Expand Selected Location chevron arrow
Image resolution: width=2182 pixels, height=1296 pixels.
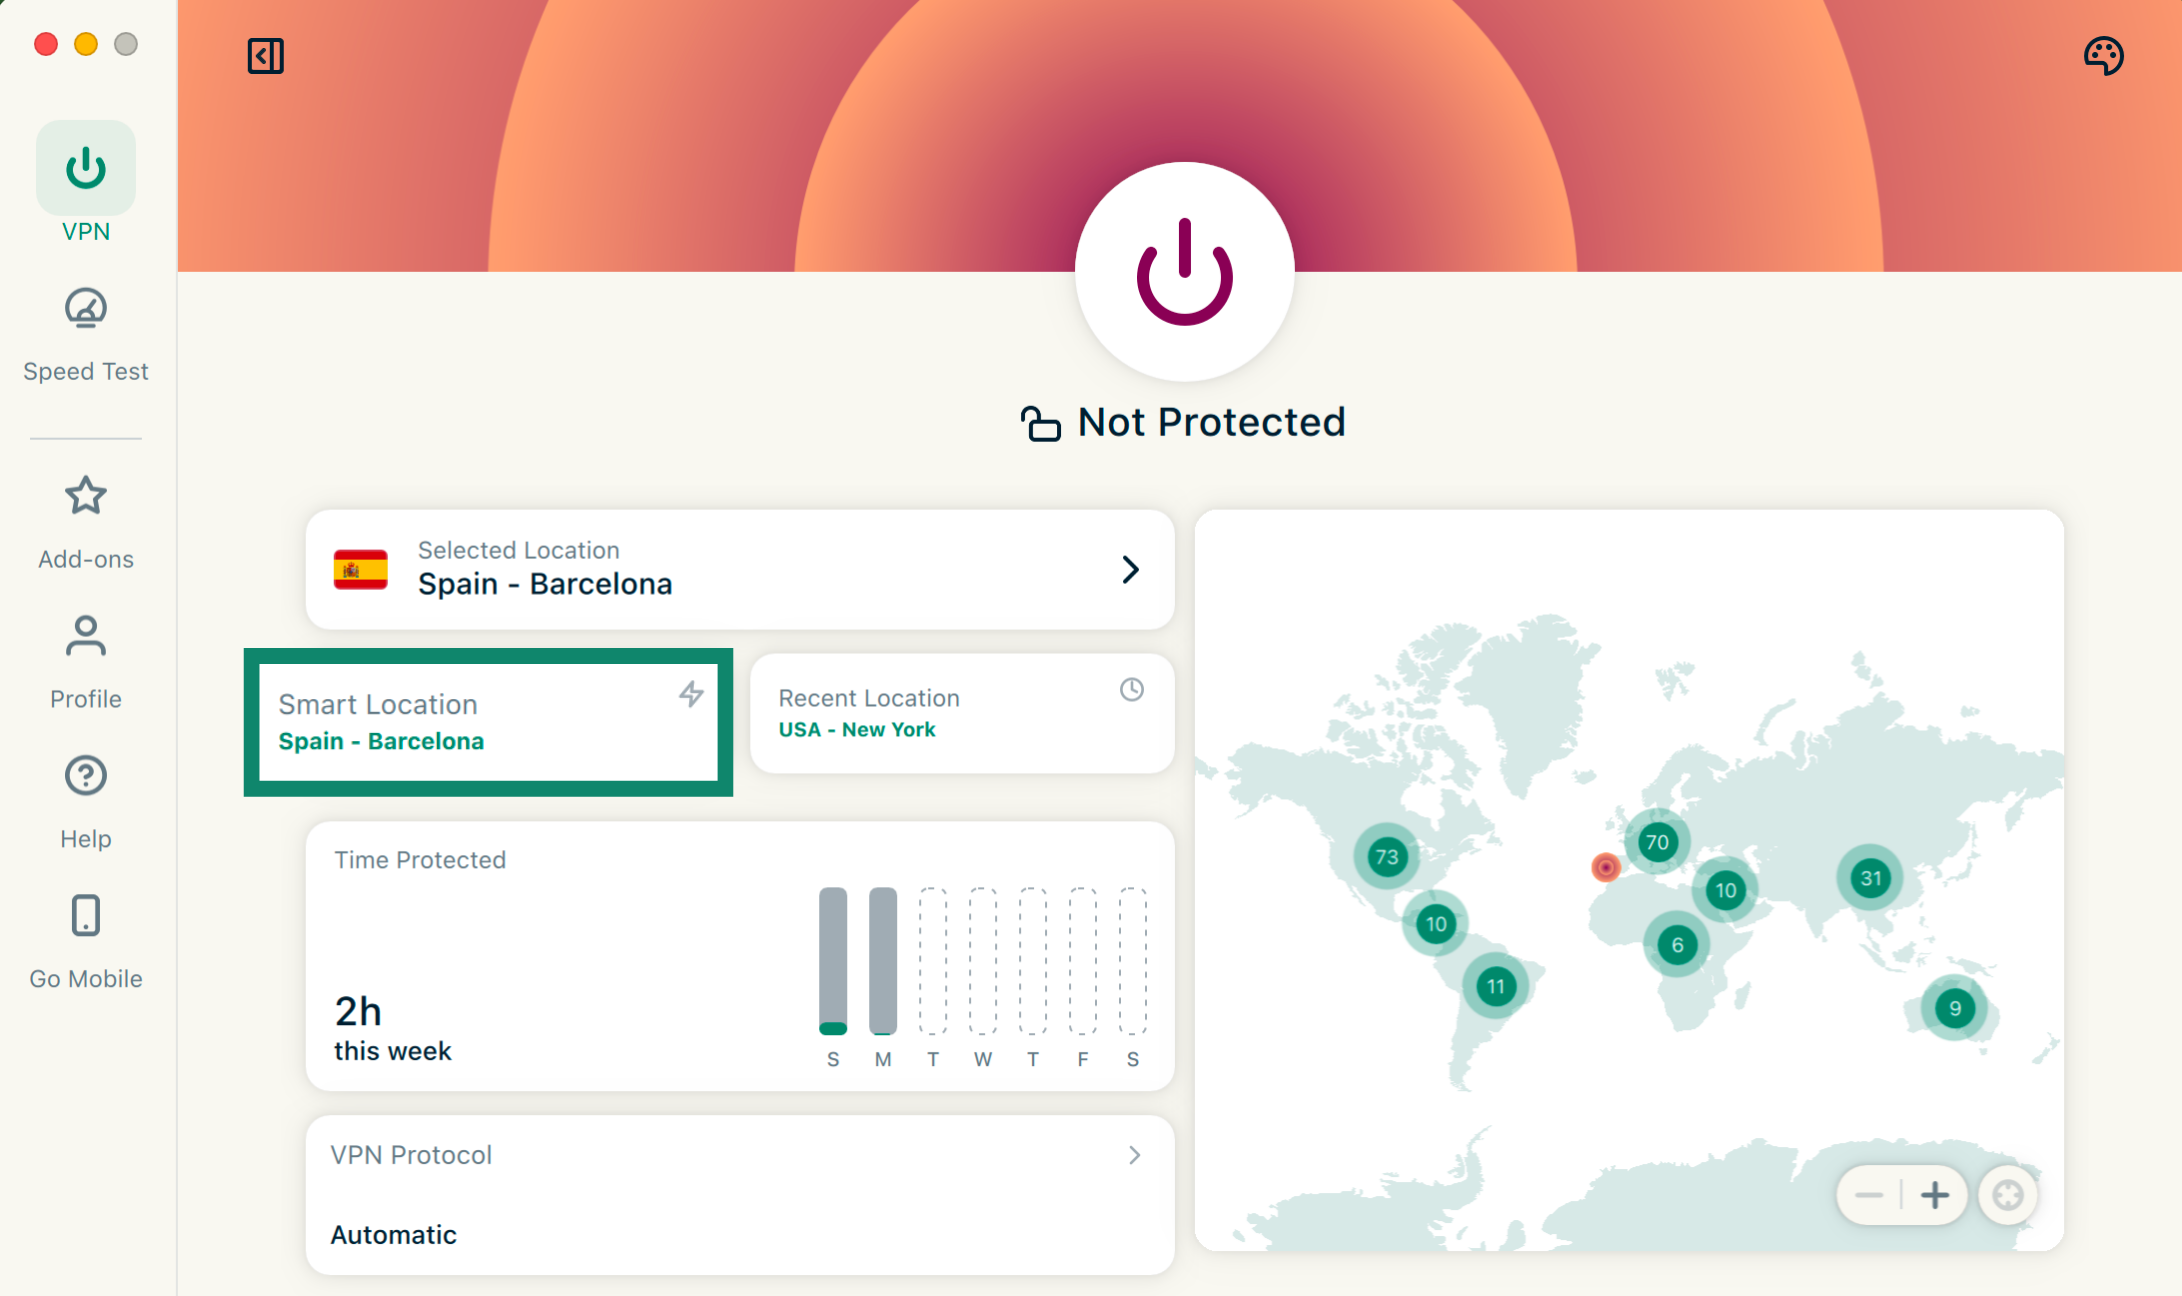(1131, 570)
